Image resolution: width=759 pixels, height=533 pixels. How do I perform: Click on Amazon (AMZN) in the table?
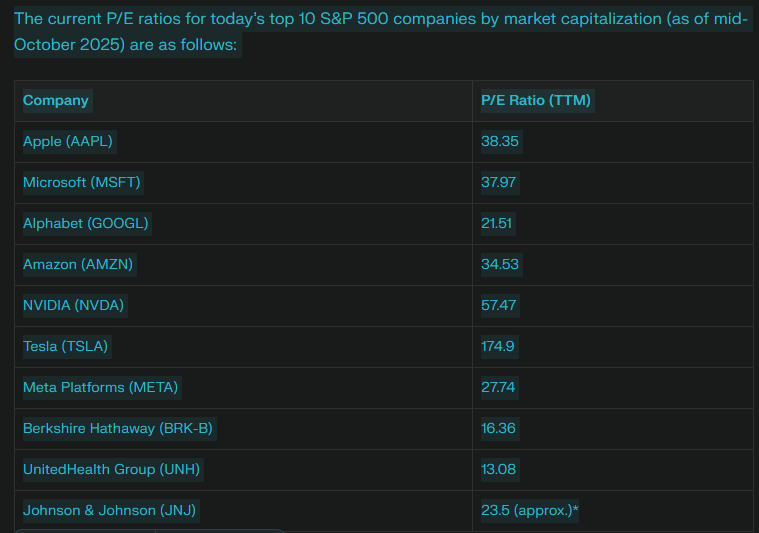click(78, 264)
